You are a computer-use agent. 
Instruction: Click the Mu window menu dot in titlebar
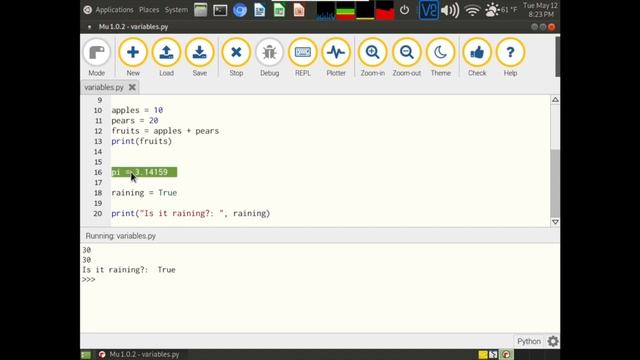pos(89,27)
